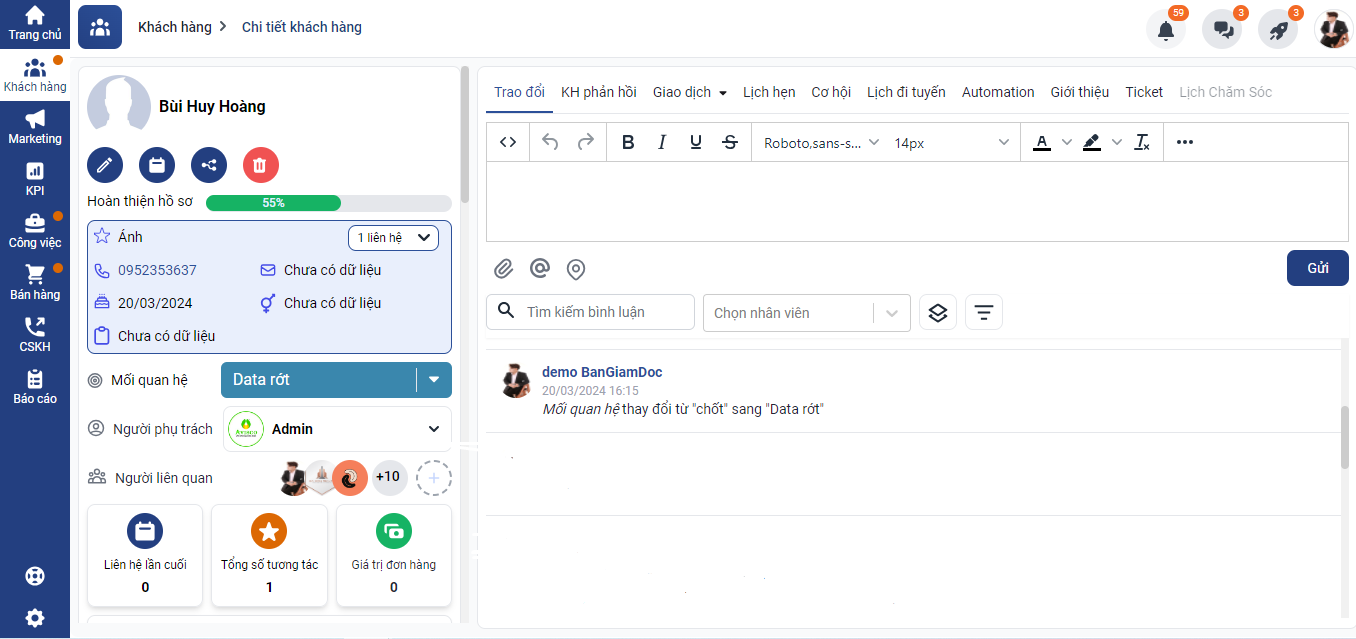The image size is (1356, 639).
Task: Toggle the layers stack icon beside the filter
Action: (938, 312)
